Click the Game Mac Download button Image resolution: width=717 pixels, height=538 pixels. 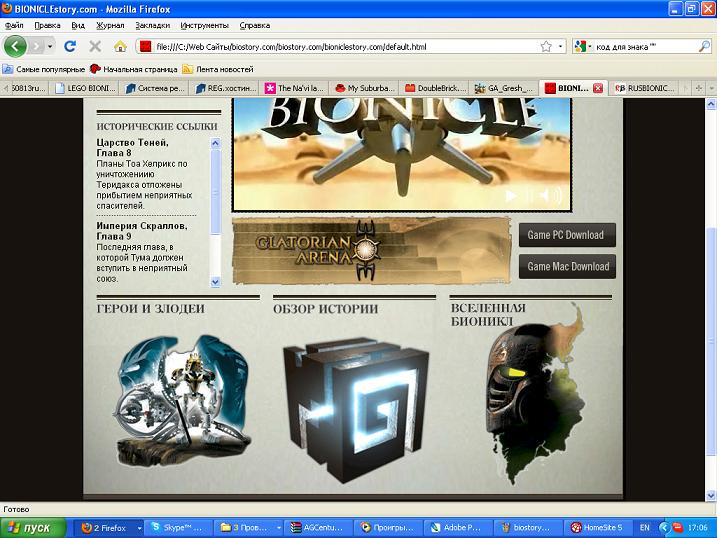(567, 266)
